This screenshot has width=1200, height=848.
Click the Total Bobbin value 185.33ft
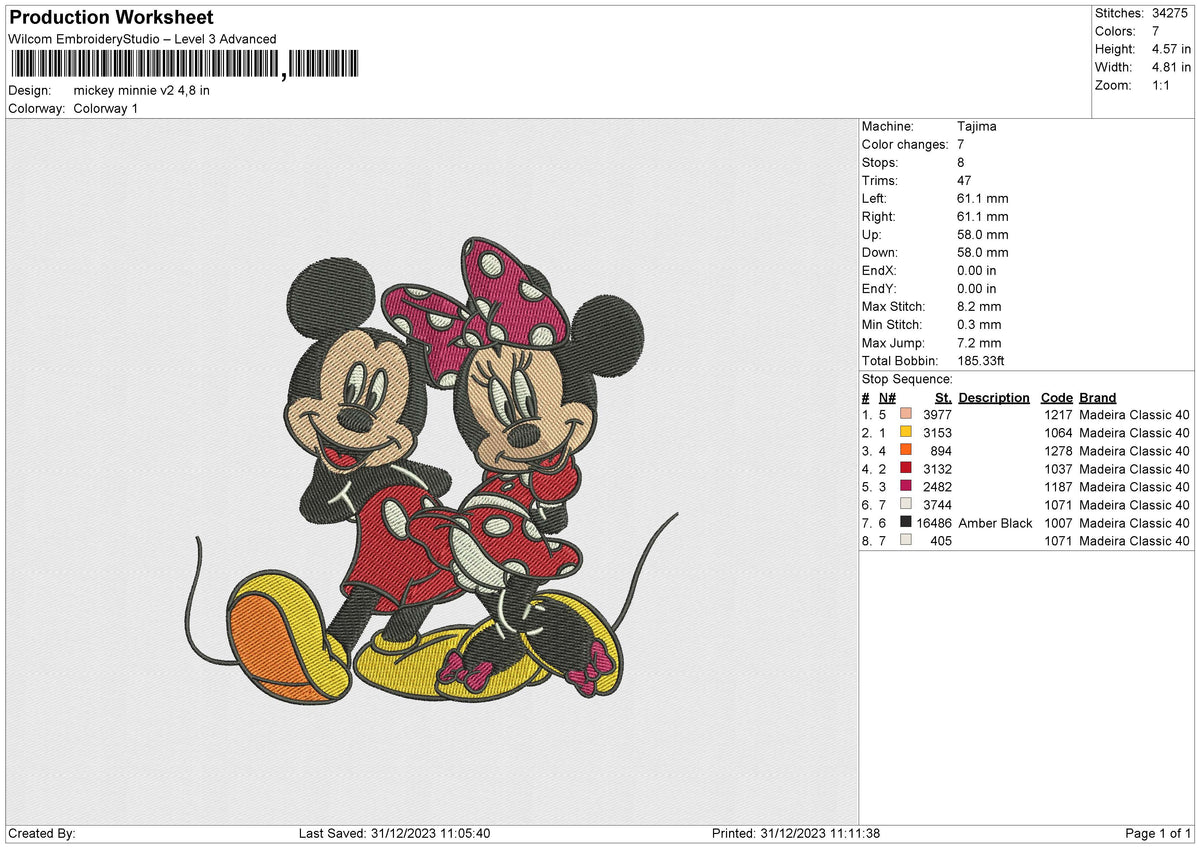(x=983, y=360)
